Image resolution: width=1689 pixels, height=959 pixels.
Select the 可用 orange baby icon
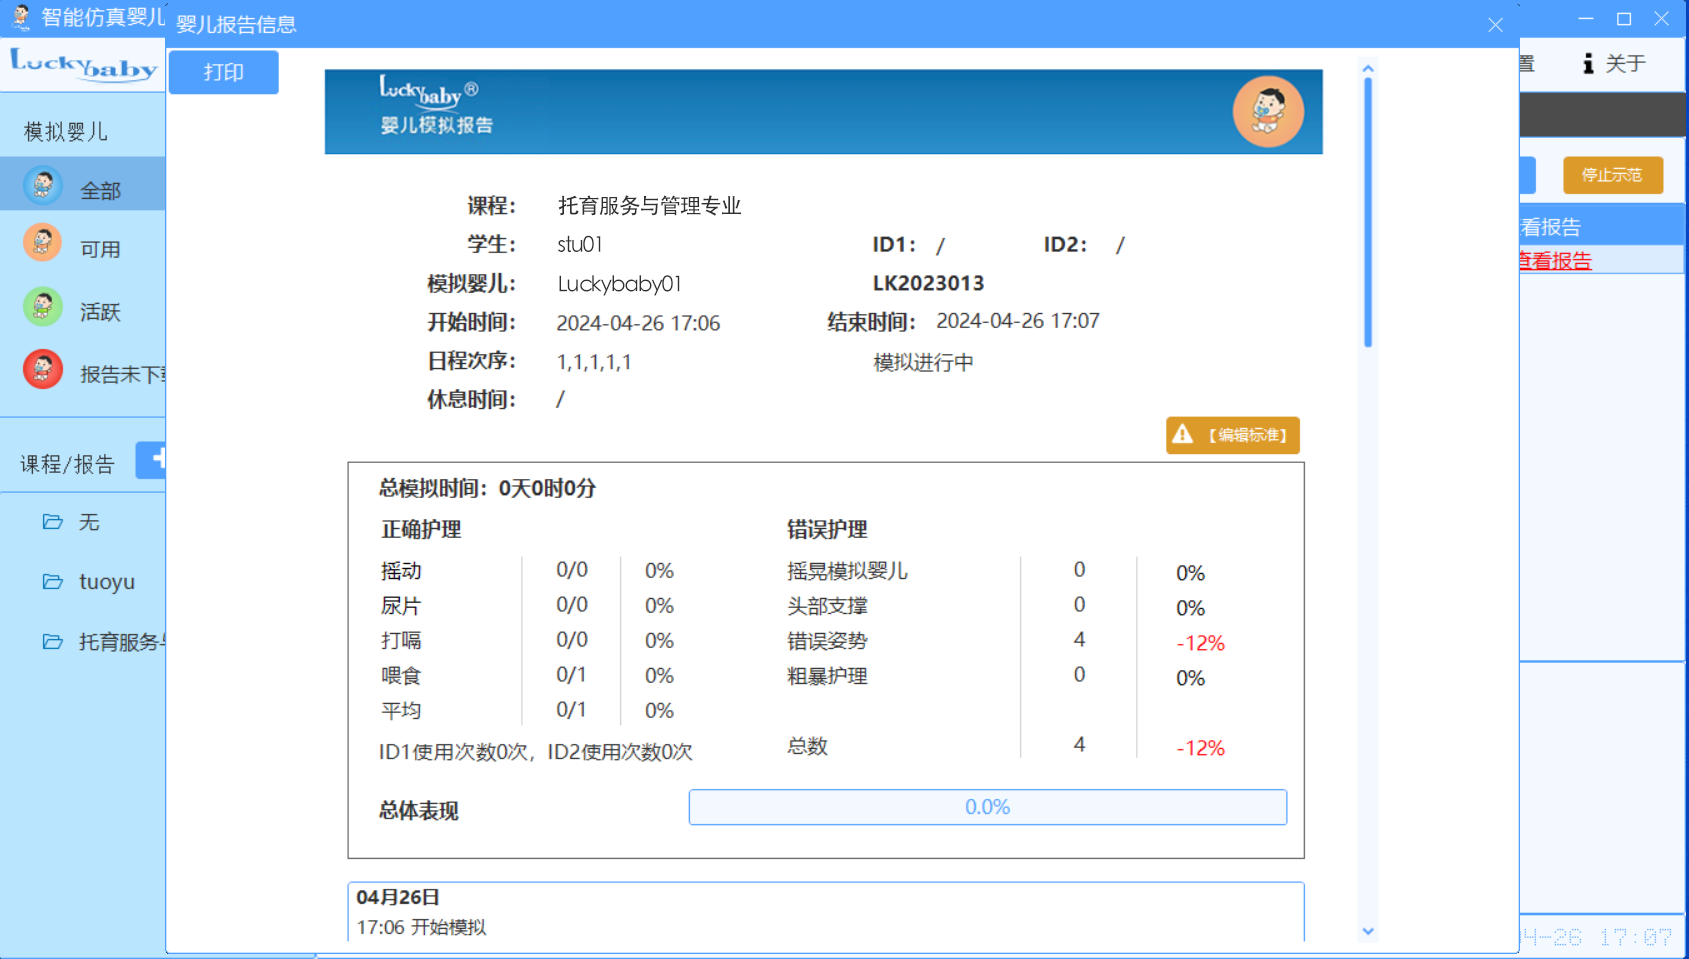coord(43,243)
